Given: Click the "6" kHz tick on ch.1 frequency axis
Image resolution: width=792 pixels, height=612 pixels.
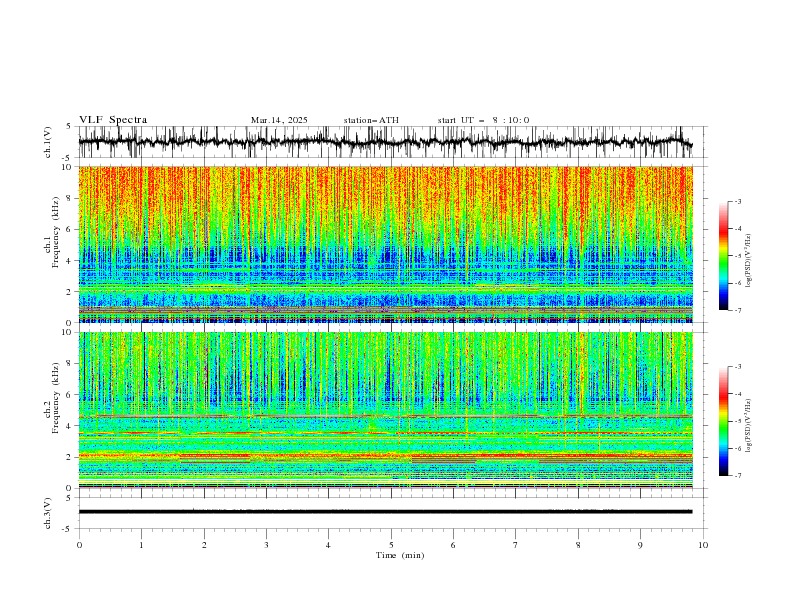Looking at the screenshot, I should (x=69, y=229).
